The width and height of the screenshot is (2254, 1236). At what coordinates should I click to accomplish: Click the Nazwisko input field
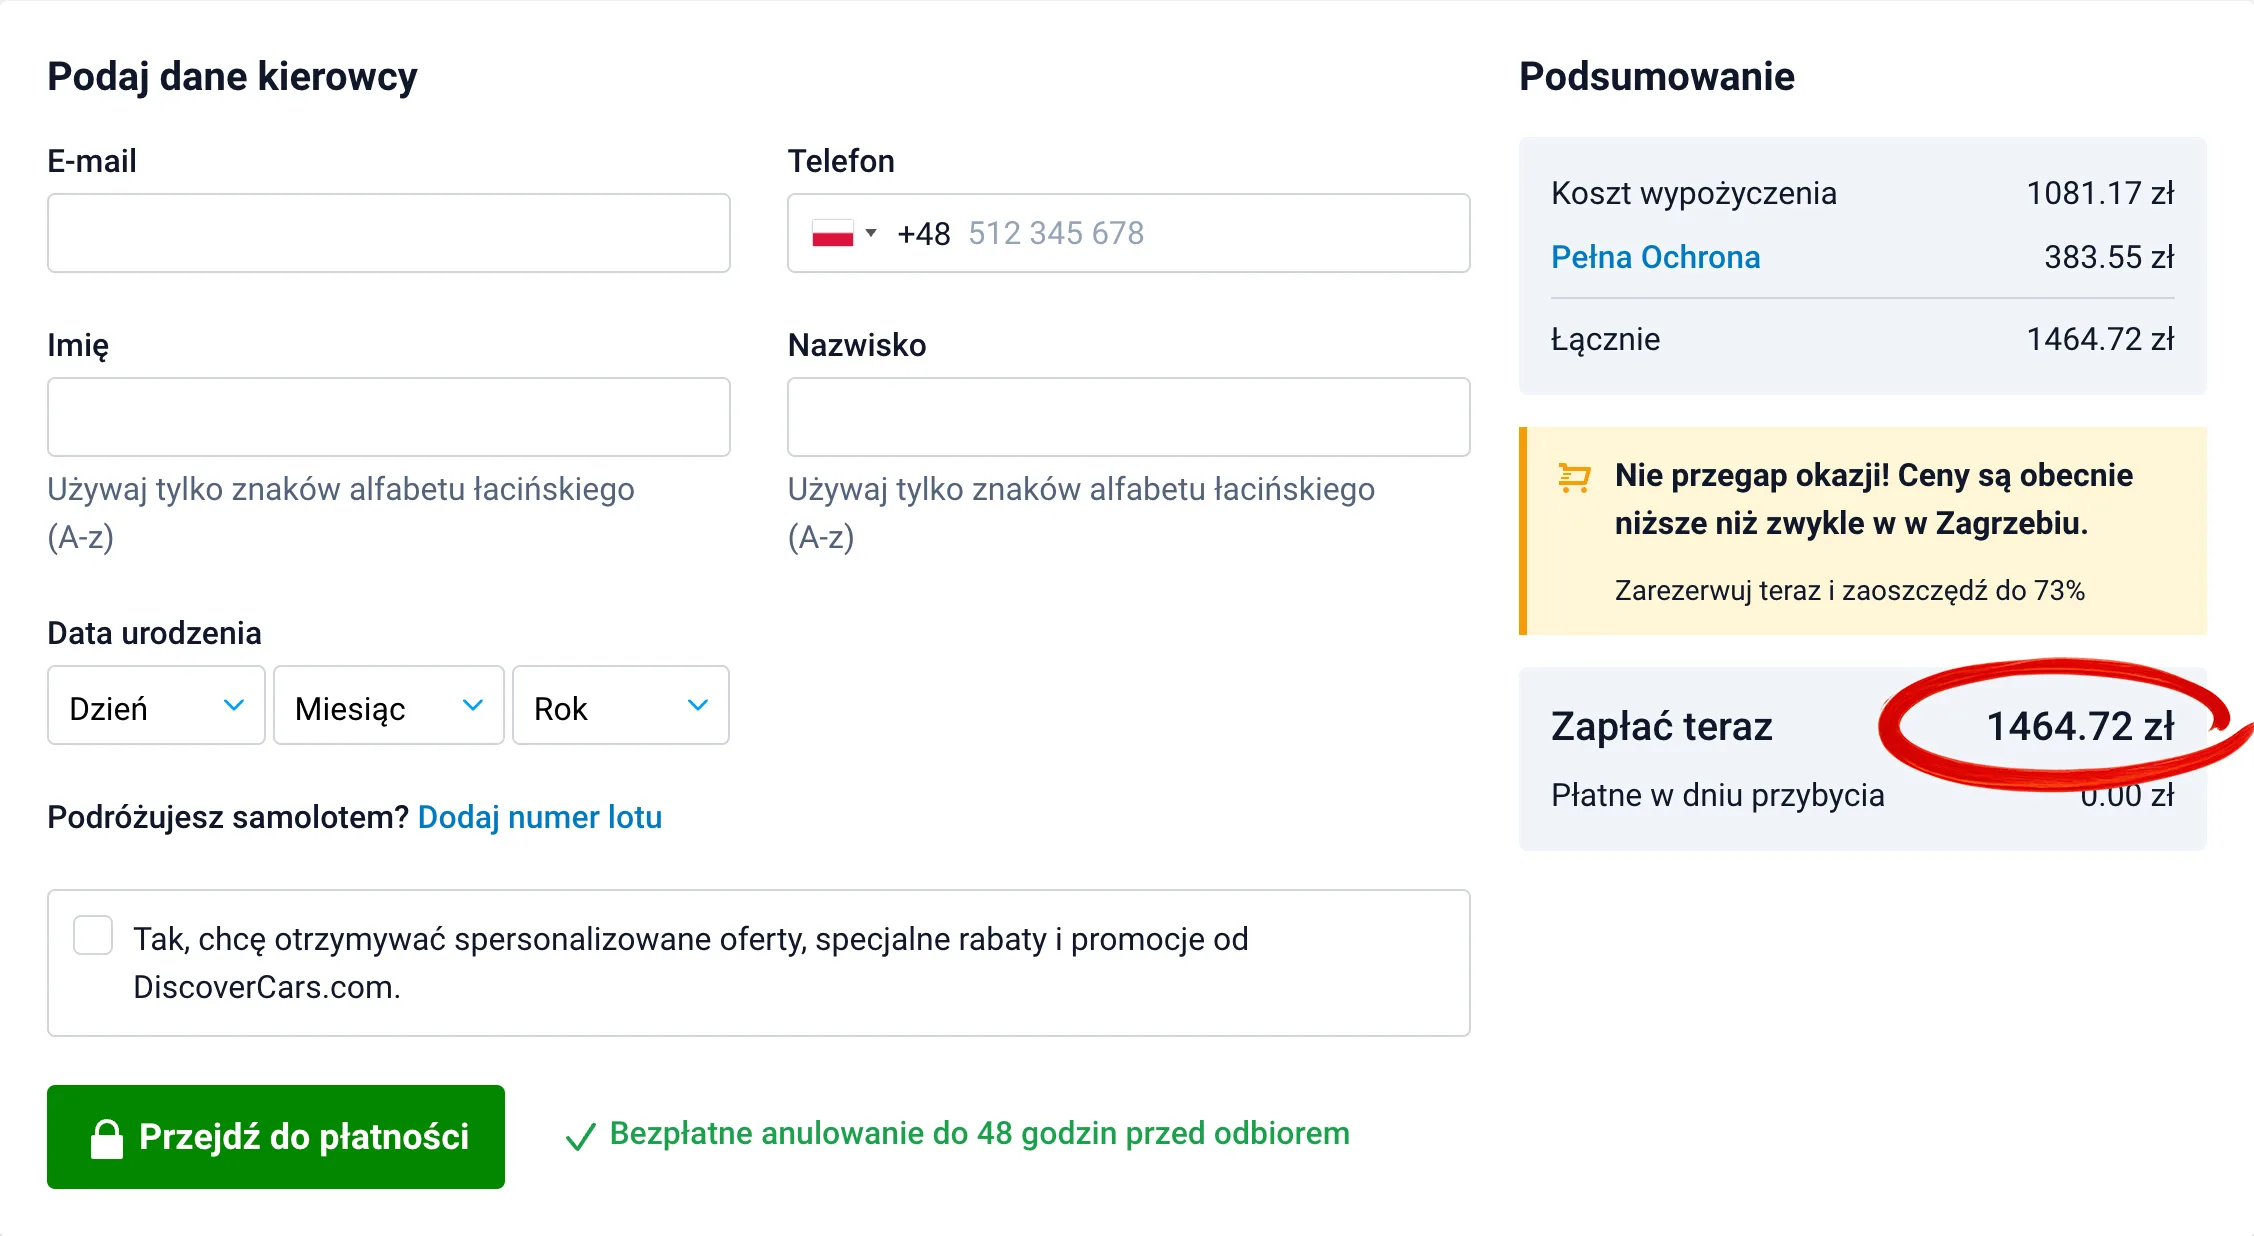tap(1128, 417)
